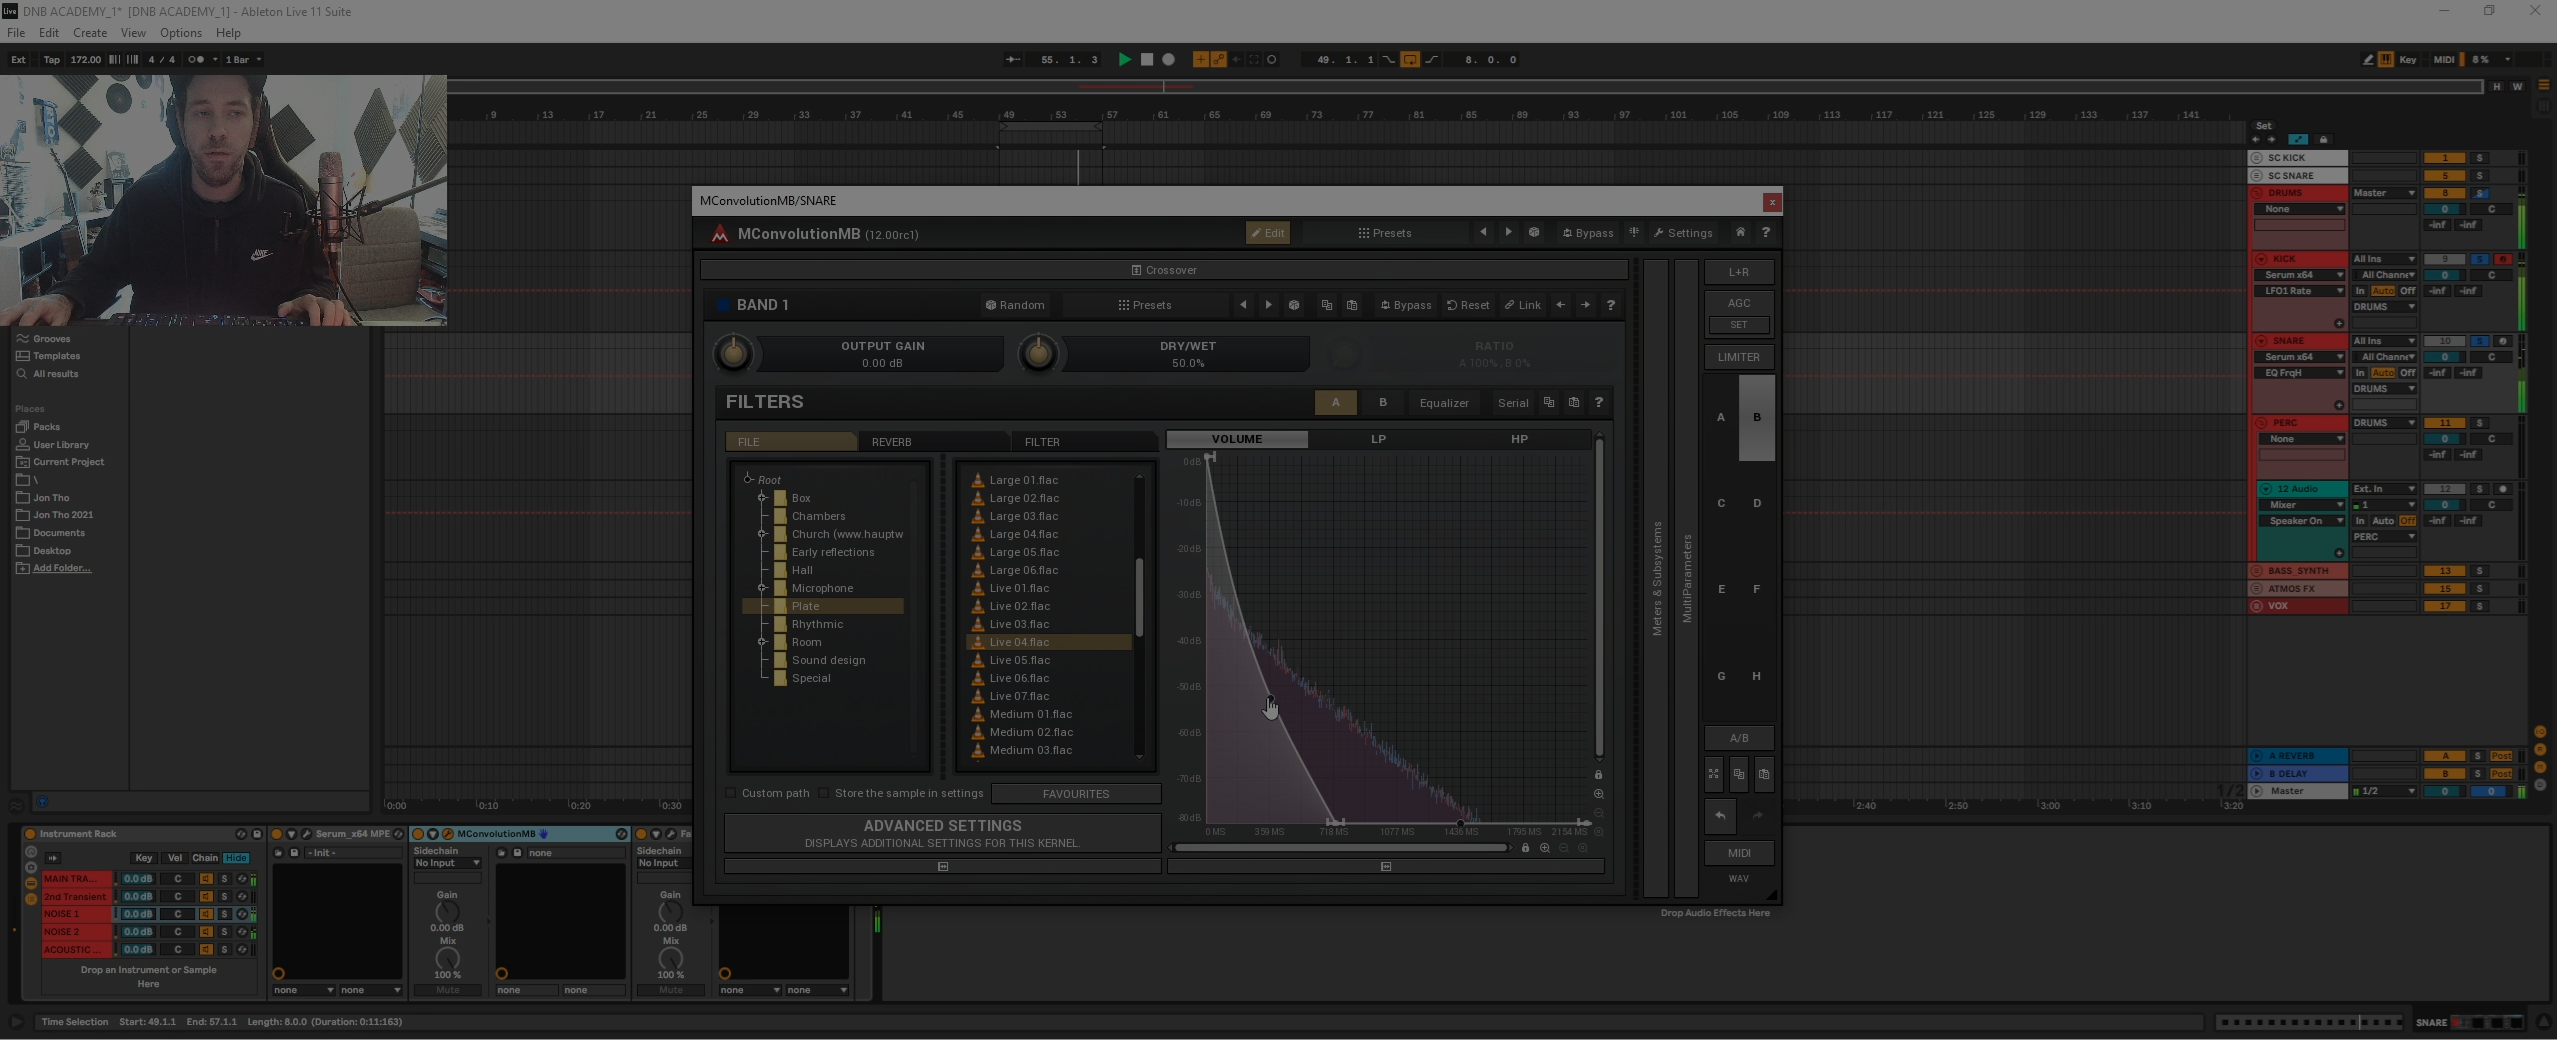This screenshot has height=1040, width=2557.
Task: Paste the Filters section settings
Action: coord(1574,402)
